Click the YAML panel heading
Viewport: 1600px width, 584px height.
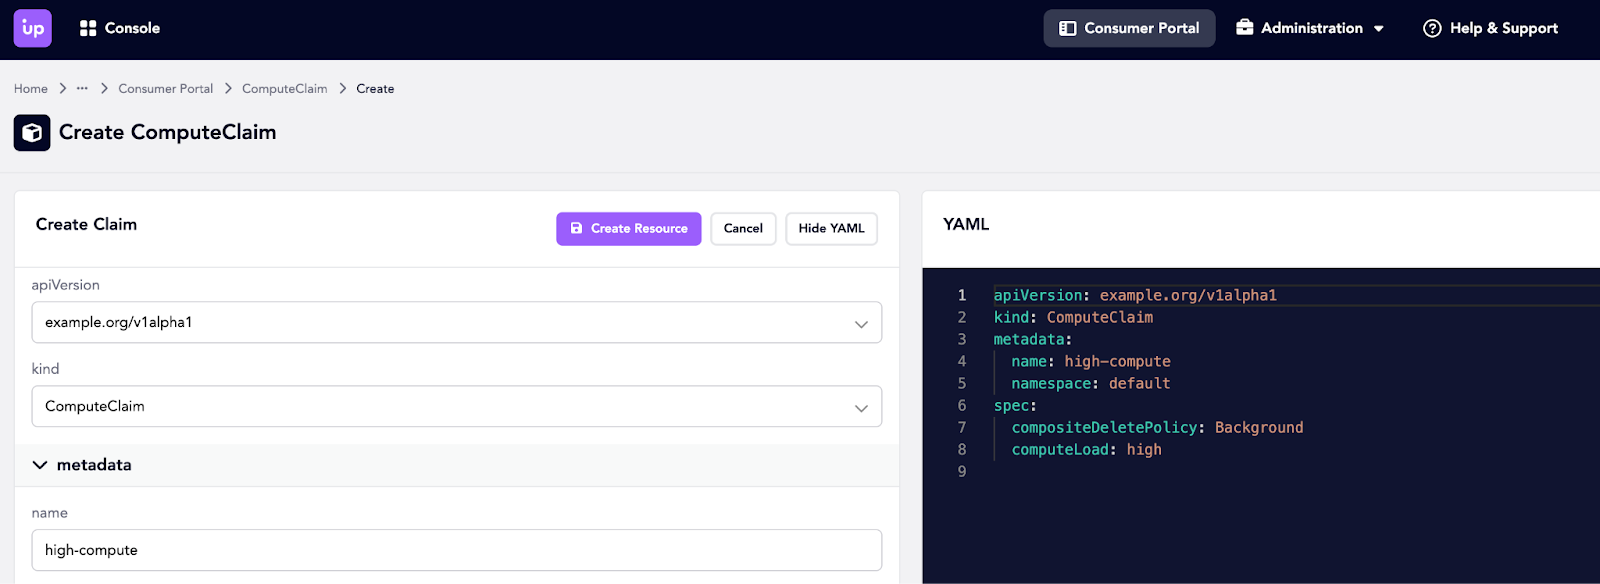coord(966,224)
